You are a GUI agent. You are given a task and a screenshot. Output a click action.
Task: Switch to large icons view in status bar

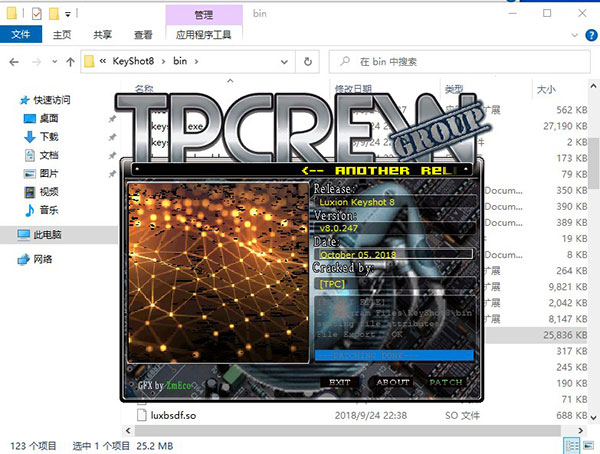pyautogui.click(x=589, y=446)
